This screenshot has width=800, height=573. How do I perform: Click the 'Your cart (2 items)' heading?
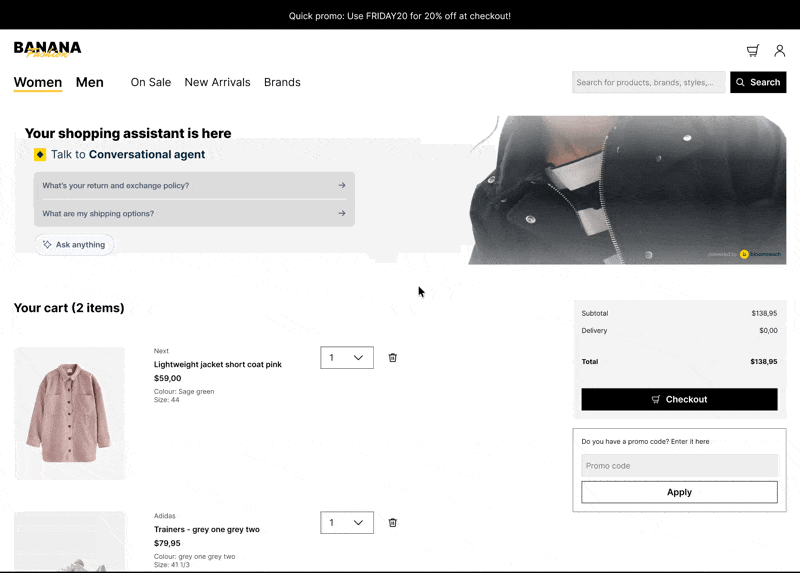click(69, 308)
